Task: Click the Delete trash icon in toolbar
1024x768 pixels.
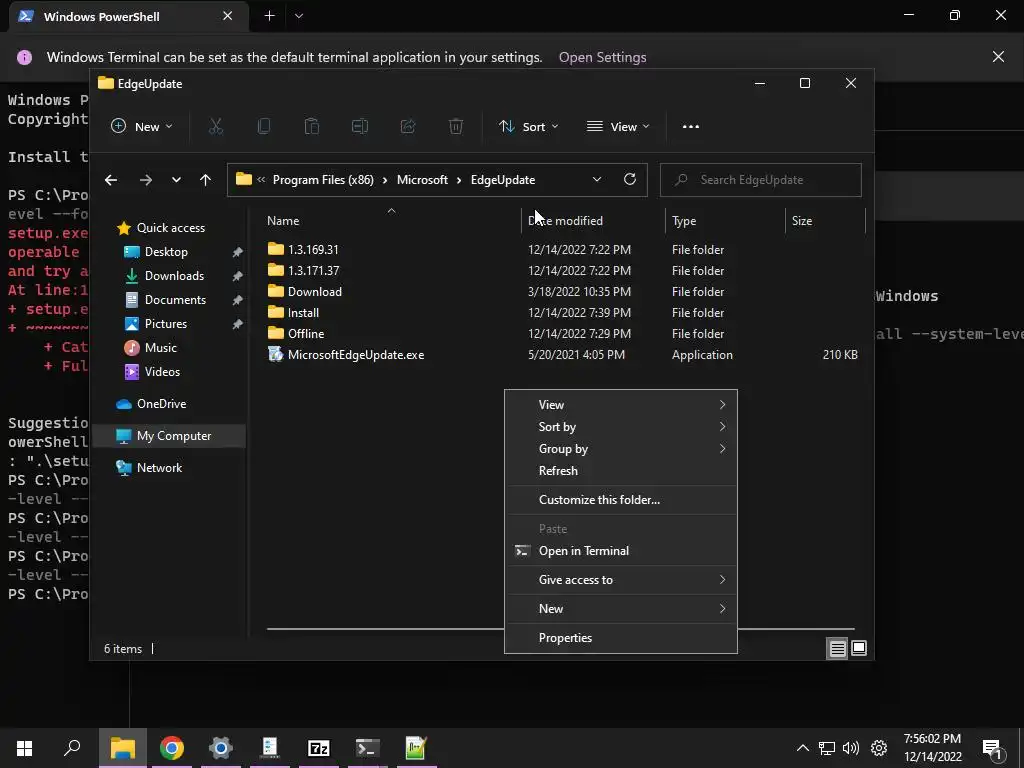Action: pyautogui.click(x=456, y=127)
